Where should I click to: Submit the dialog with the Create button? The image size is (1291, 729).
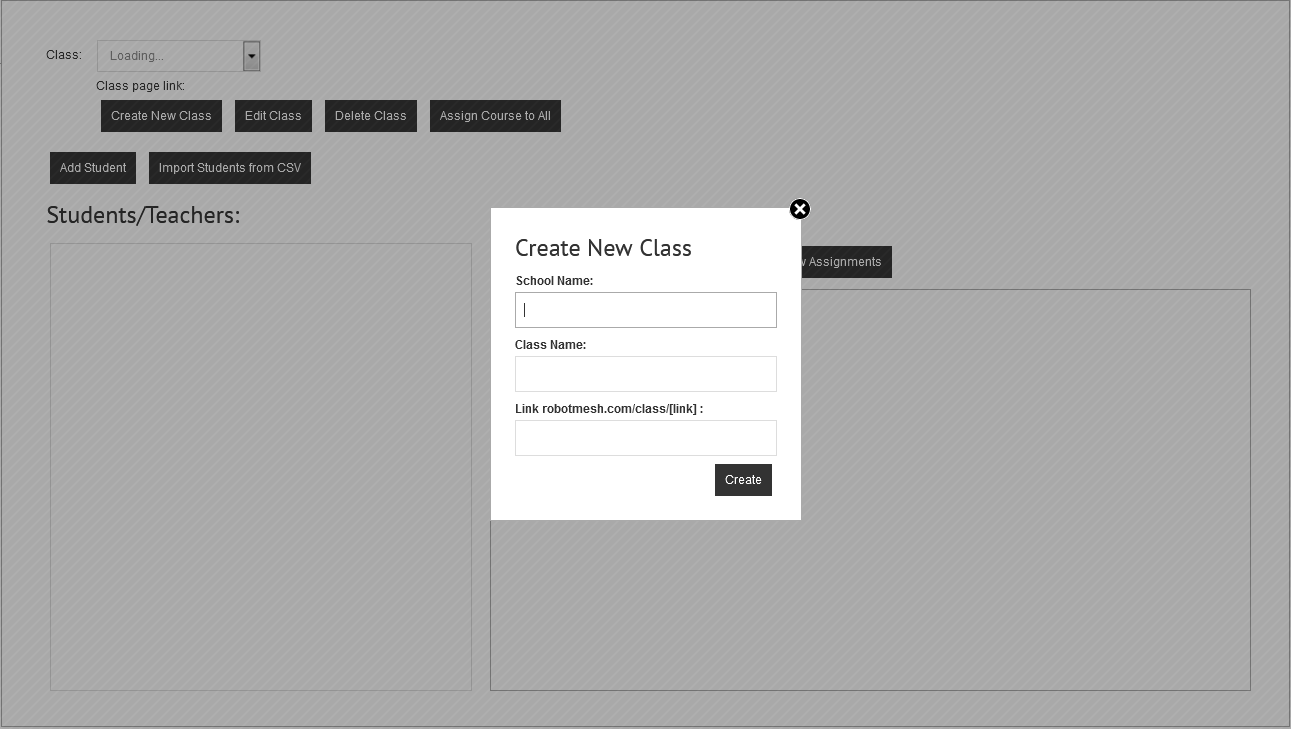click(743, 480)
